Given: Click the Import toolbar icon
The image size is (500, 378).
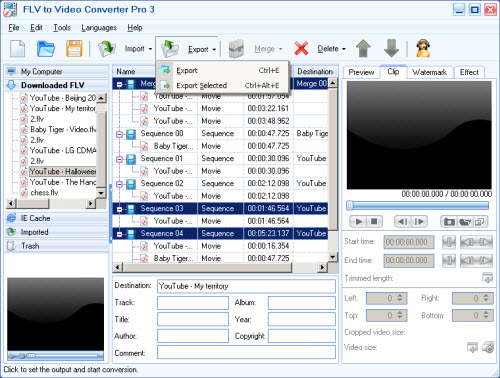Looking at the screenshot, I should (107, 49).
